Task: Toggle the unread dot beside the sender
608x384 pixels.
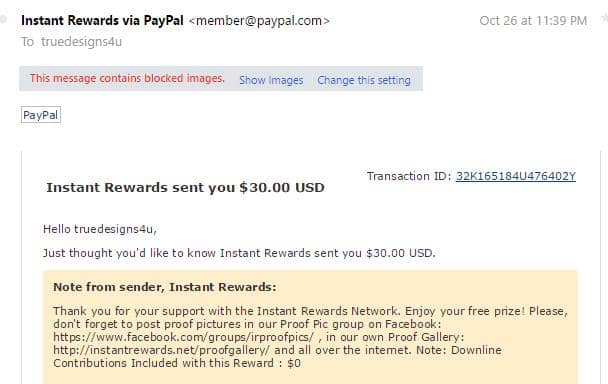Action: [x=3, y=19]
